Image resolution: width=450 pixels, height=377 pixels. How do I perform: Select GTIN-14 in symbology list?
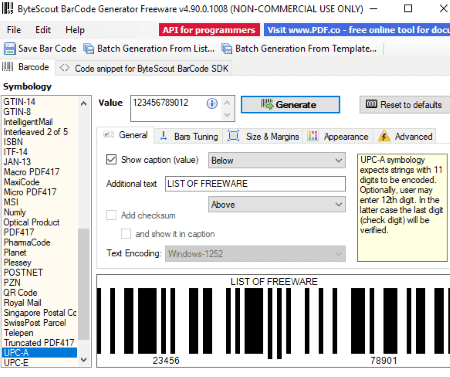pyautogui.click(x=39, y=102)
